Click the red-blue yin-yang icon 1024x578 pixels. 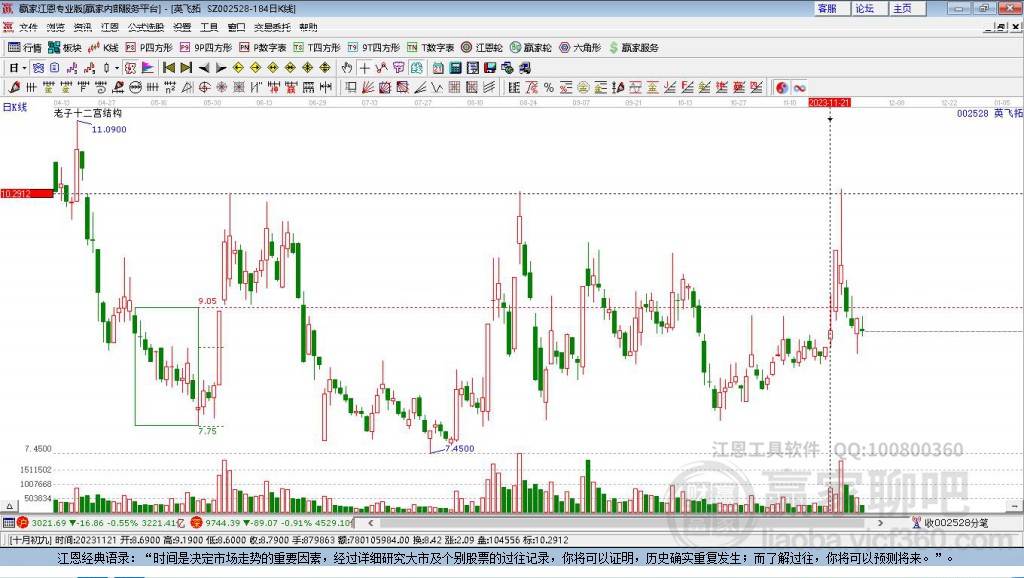coord(782,88)
